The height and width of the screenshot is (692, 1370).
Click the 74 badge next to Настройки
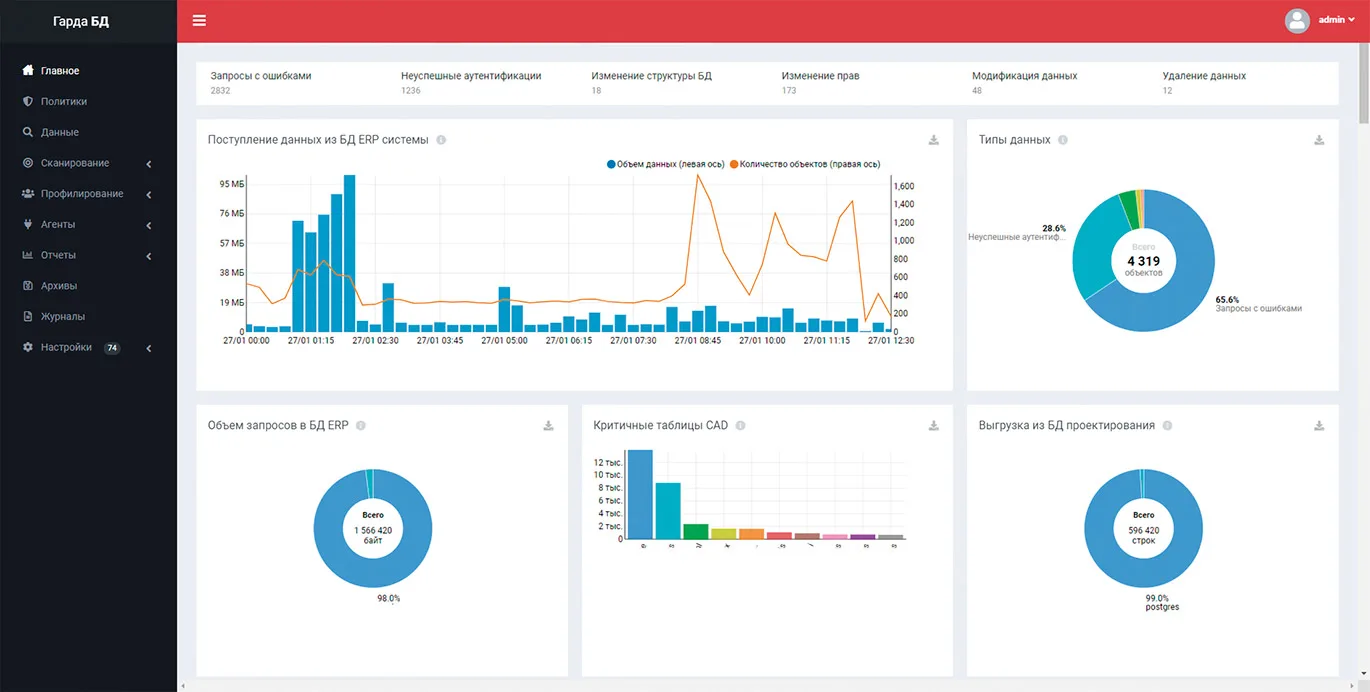click(112, 348)
